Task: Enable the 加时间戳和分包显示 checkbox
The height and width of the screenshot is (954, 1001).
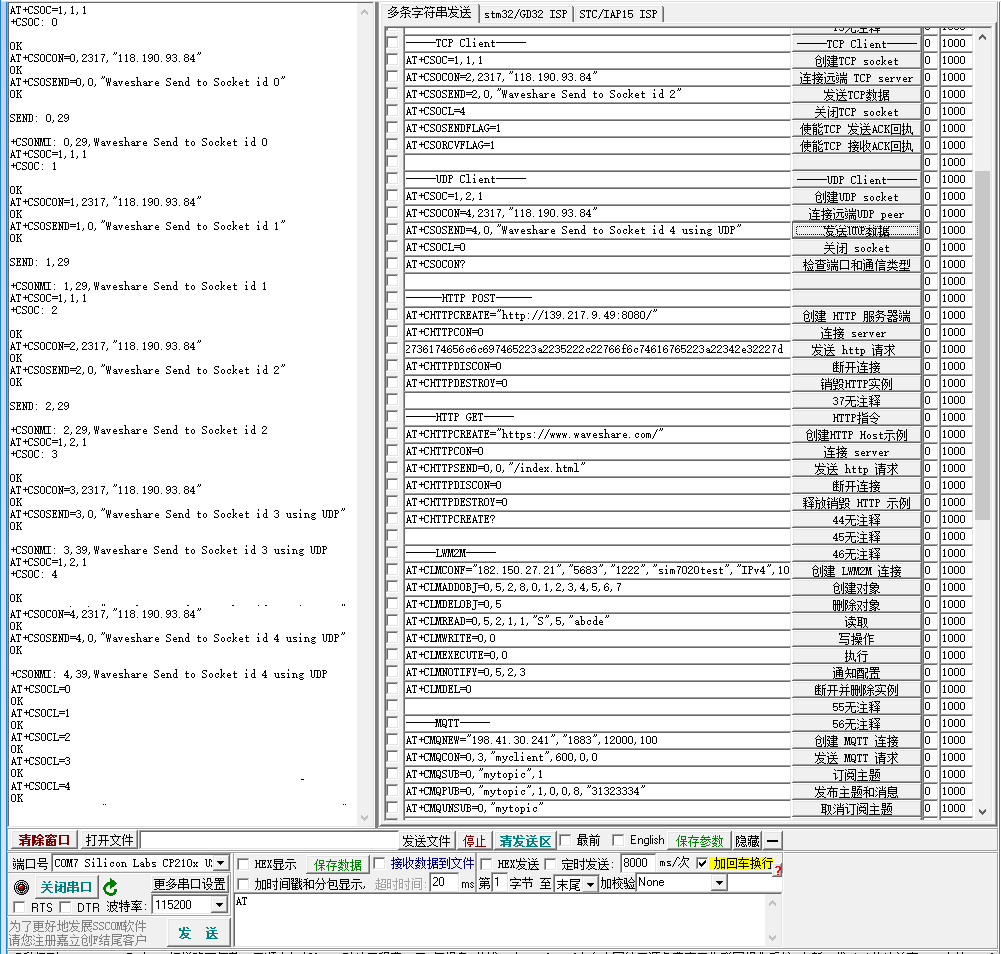Action: pos(243,884)
